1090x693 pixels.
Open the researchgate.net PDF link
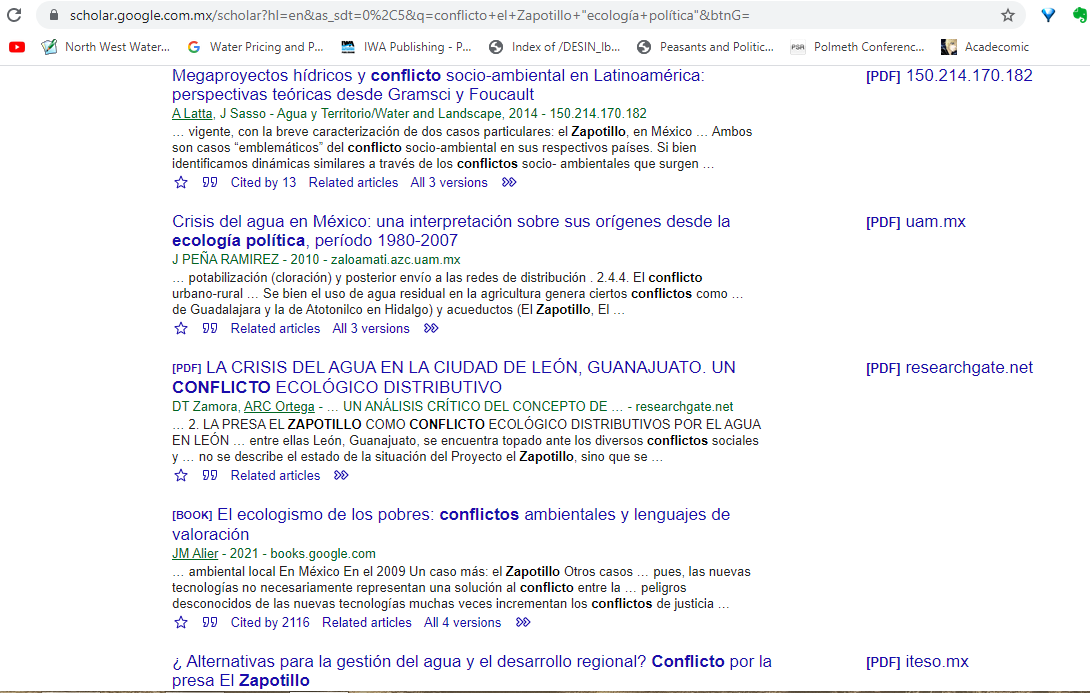click(950, 368)
